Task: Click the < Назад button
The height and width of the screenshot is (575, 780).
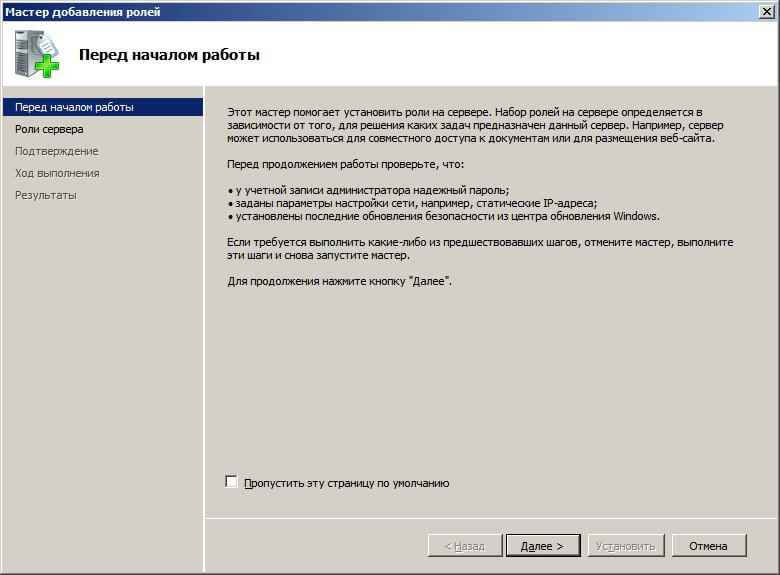Action: coord(465,546)
